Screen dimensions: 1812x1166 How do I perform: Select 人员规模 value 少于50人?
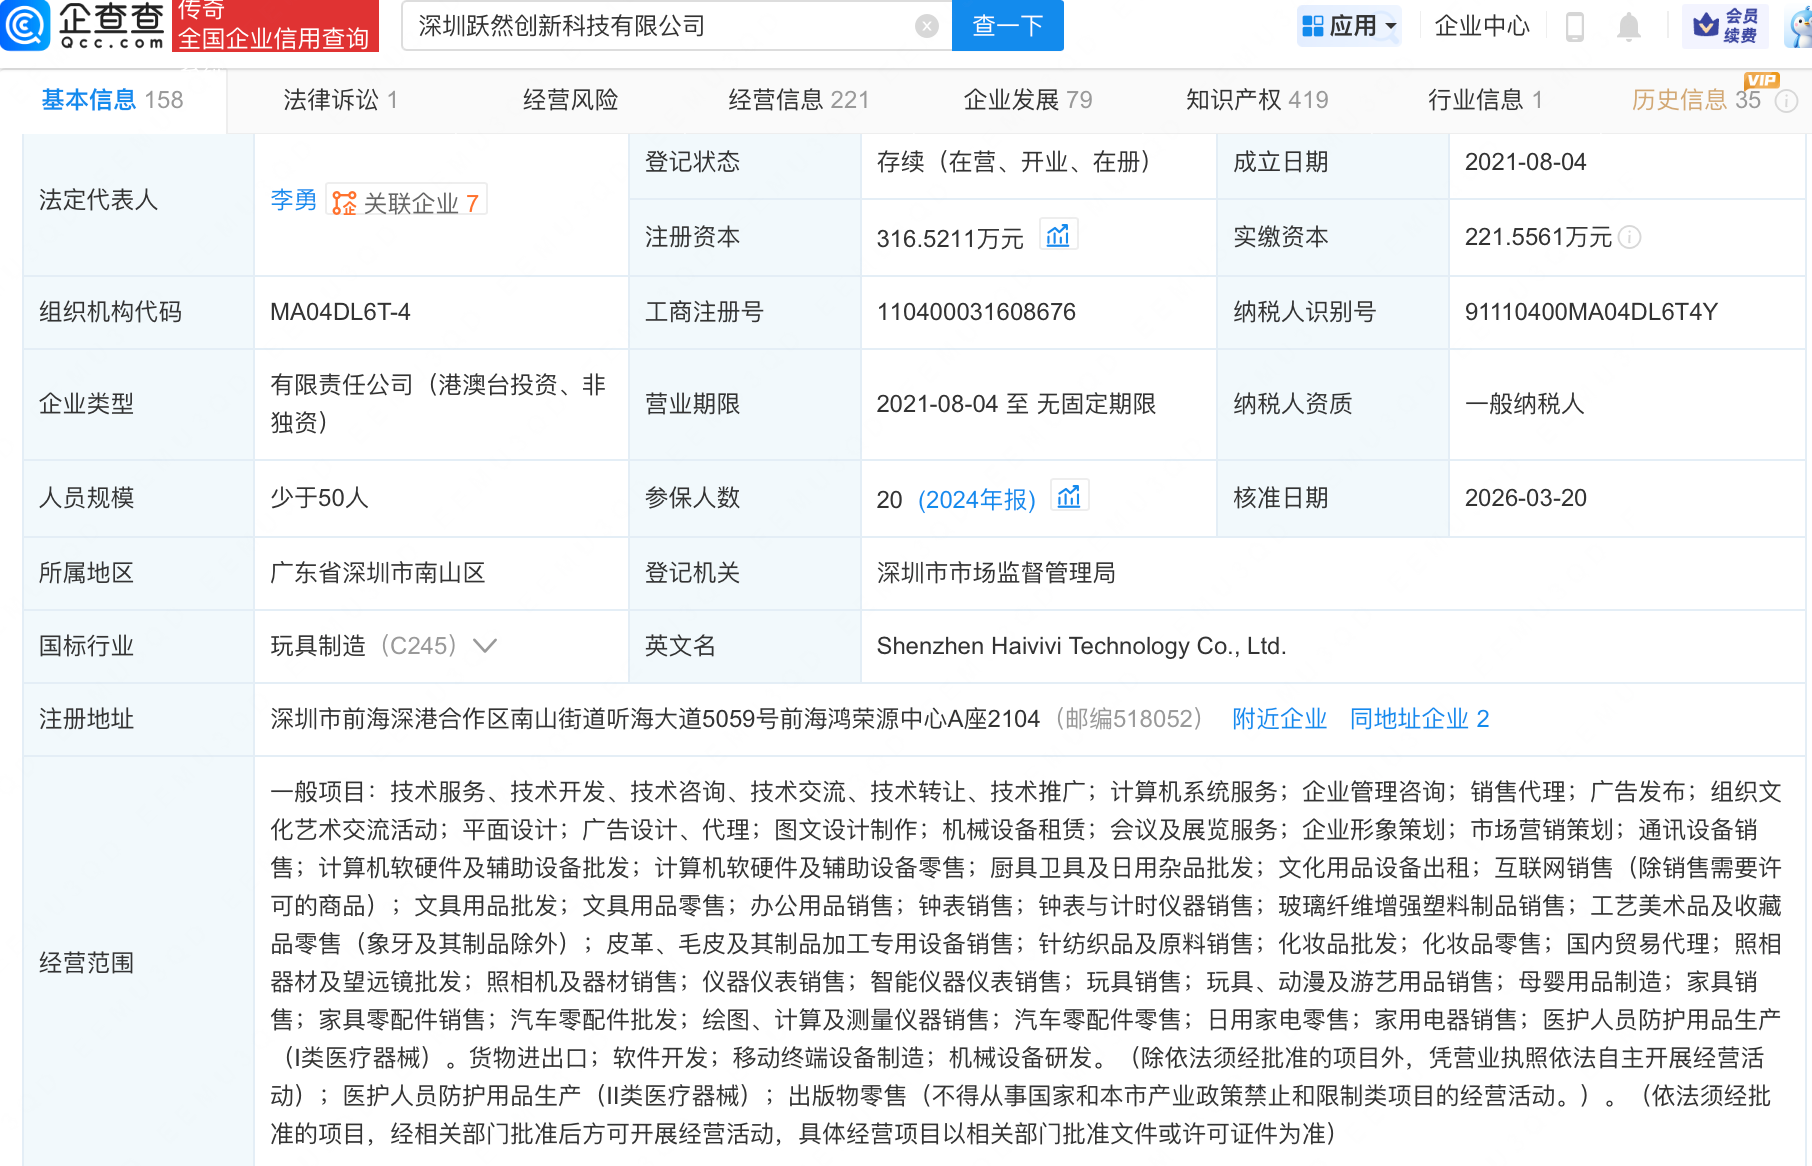point(319,498)
